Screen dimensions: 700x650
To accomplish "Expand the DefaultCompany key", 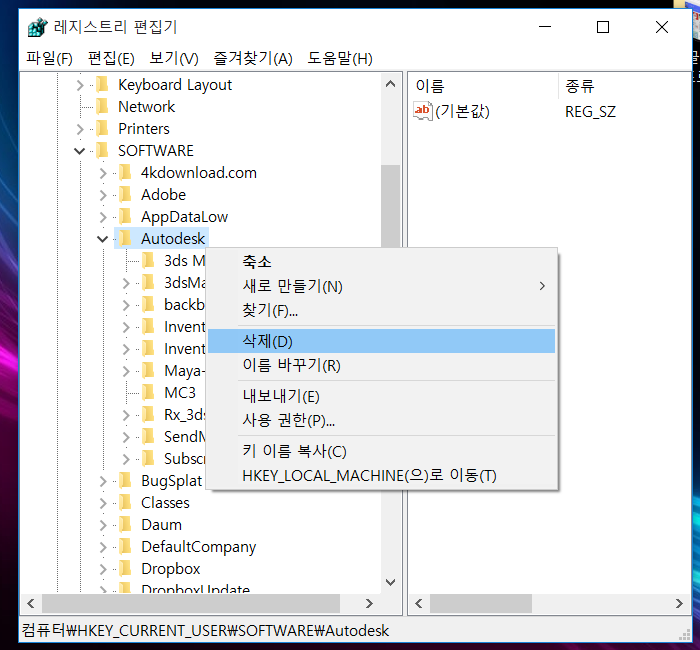I will click(x=103, y=547).
